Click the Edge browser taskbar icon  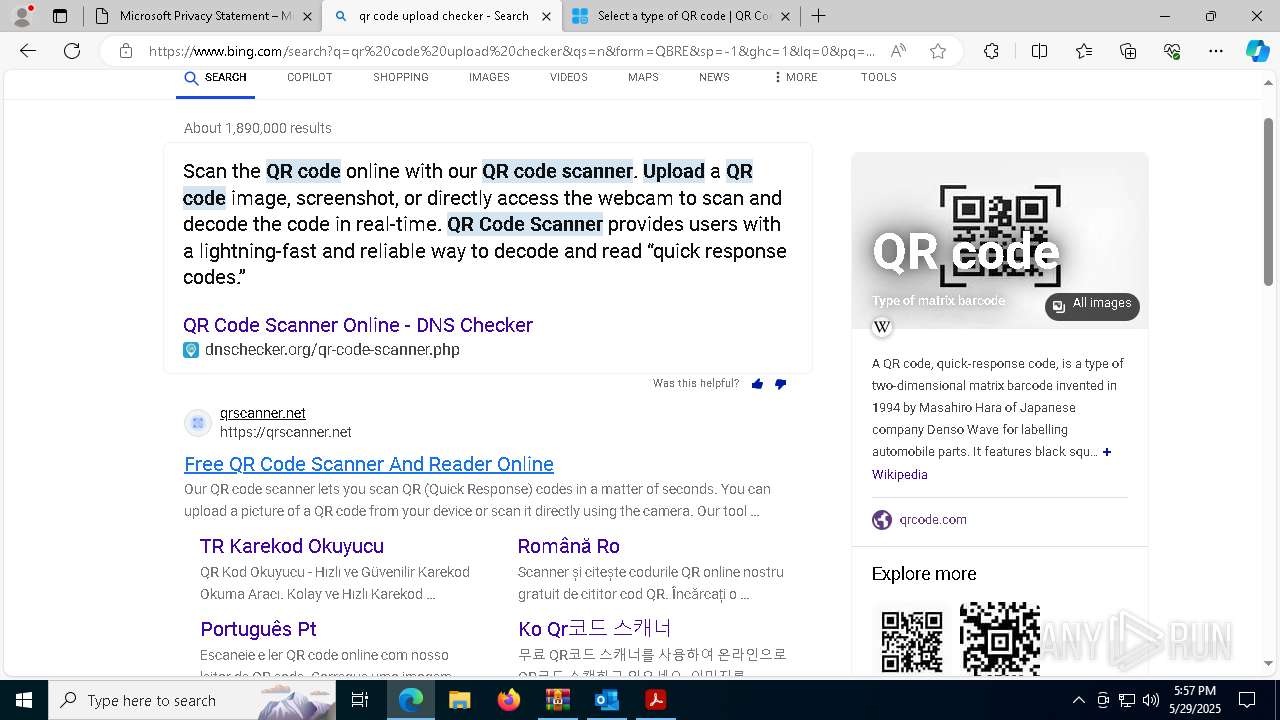410,700
